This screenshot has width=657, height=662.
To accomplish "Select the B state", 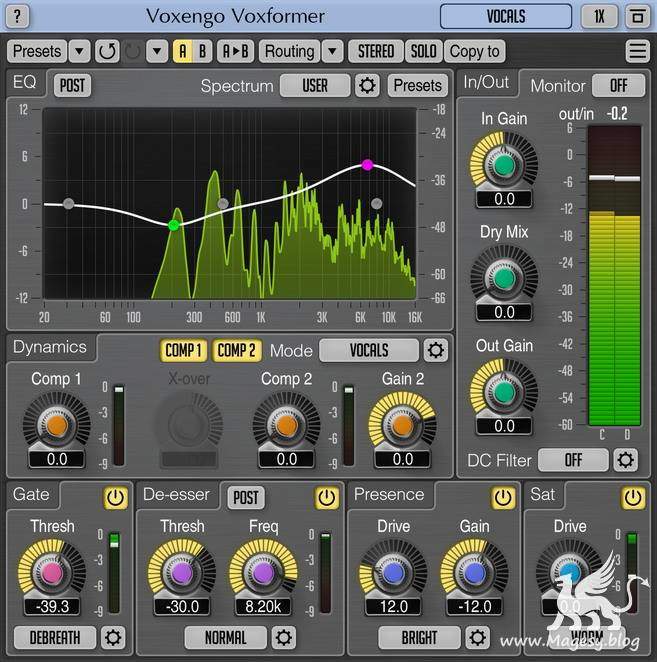I will pos(202,52).
